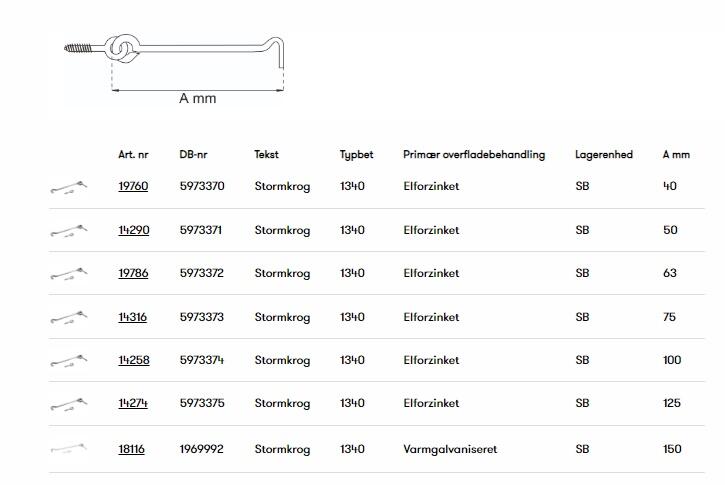The image size is (725, 485).
Task: Select article link 14258
Action: 133,361
